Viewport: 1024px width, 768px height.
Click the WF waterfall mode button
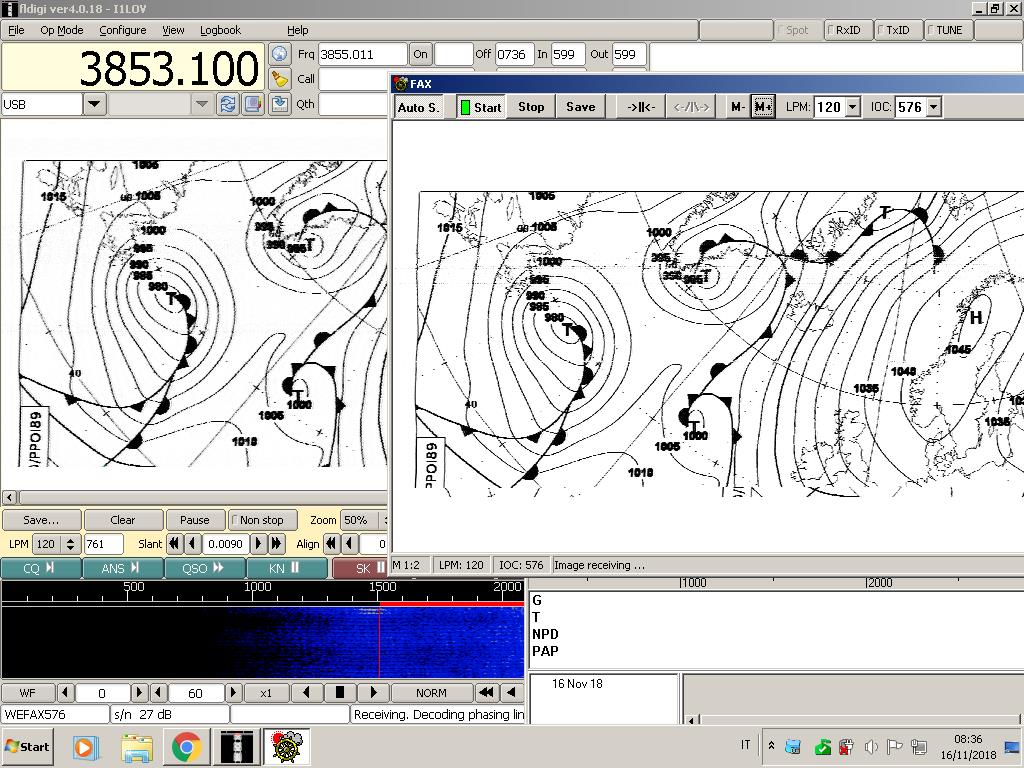27,692
